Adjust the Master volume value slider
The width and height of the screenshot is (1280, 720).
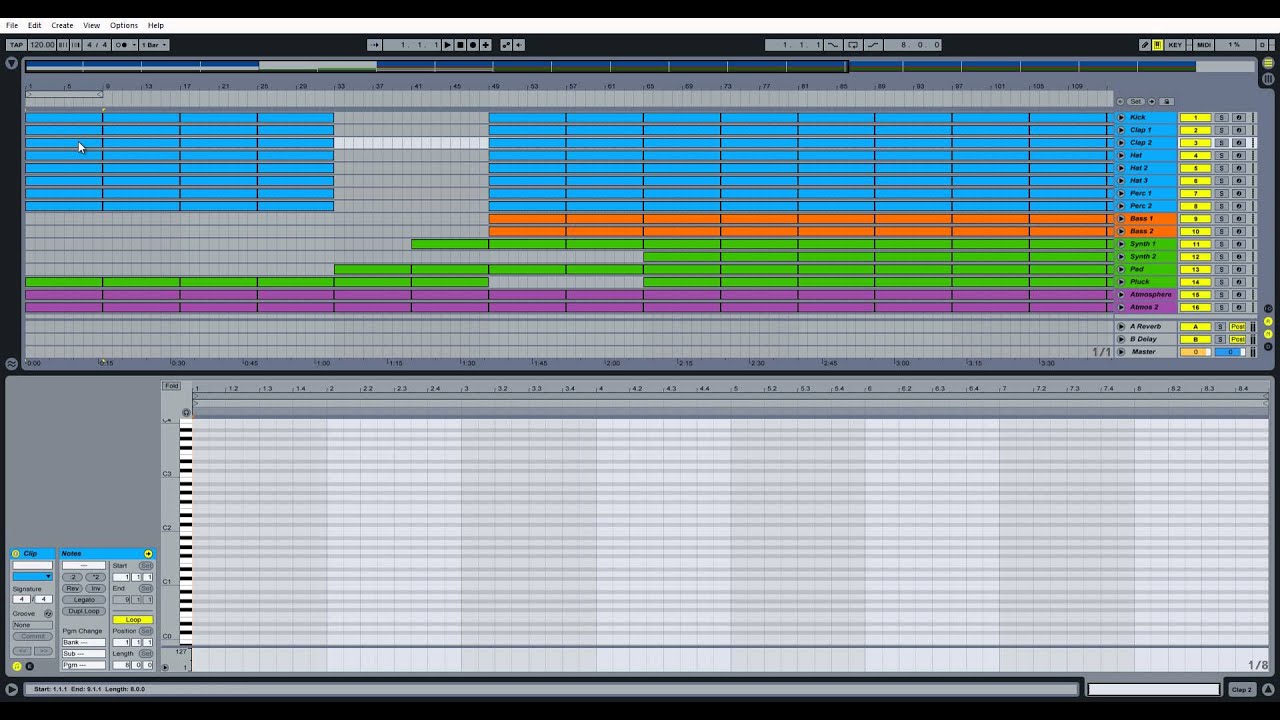click(1195, 352)
